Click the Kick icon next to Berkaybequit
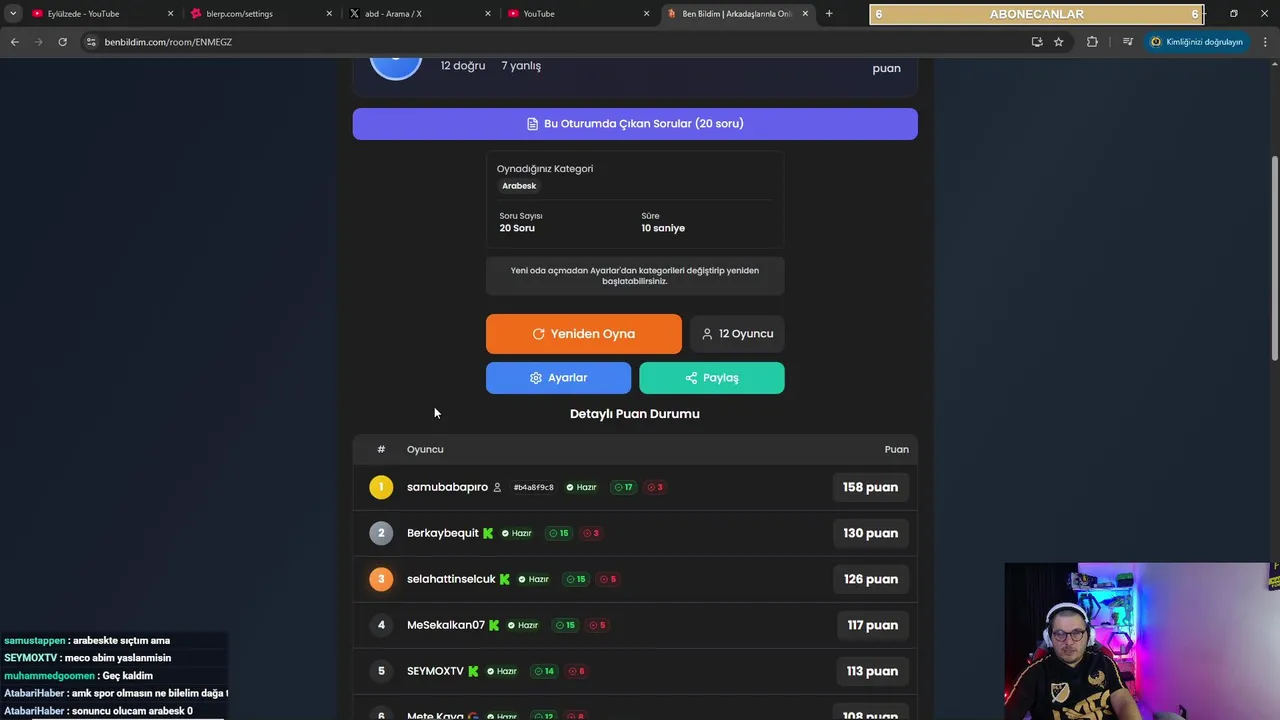 click(x=488, y=533)
